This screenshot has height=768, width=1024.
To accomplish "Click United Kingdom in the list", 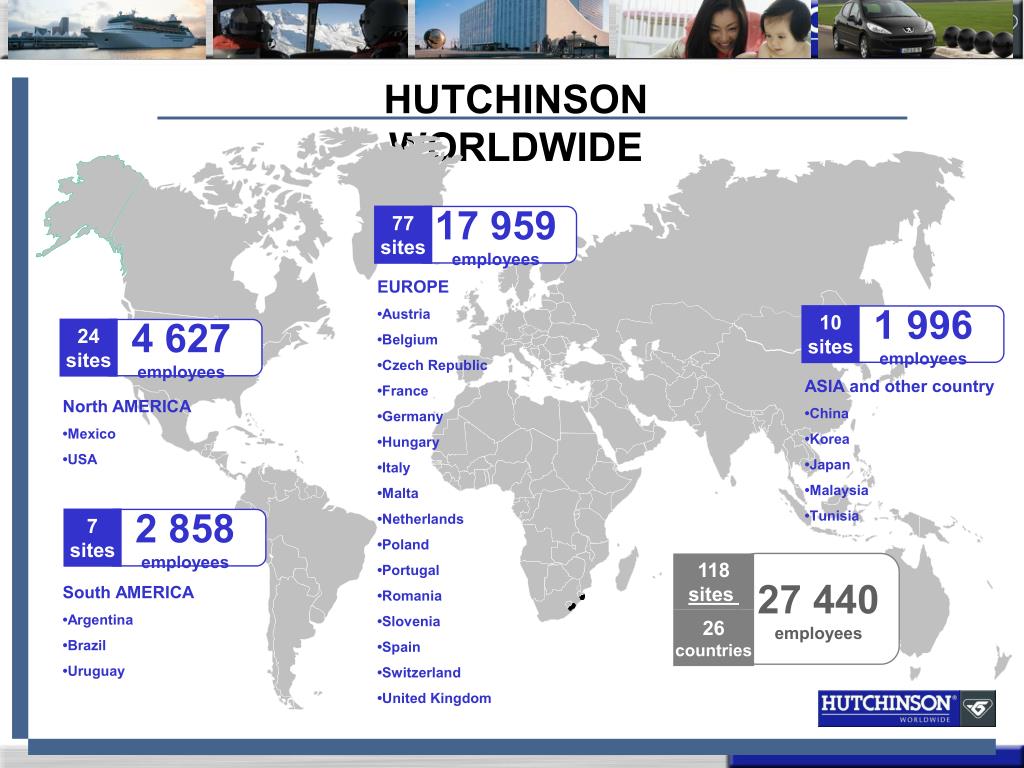I will [x=434, y=698].
